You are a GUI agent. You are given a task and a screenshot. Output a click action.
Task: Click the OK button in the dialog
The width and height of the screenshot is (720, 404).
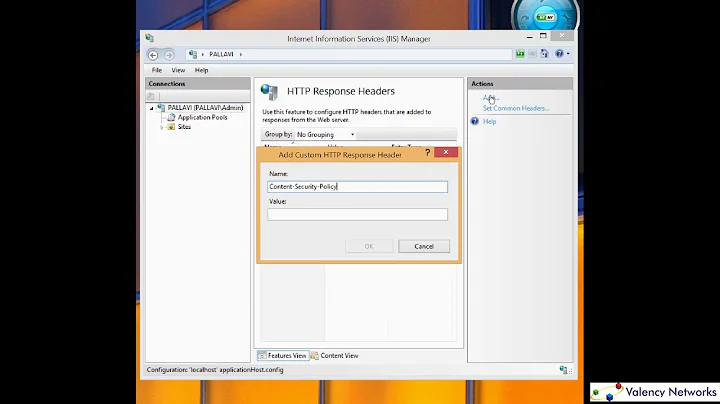coord(369,246)
